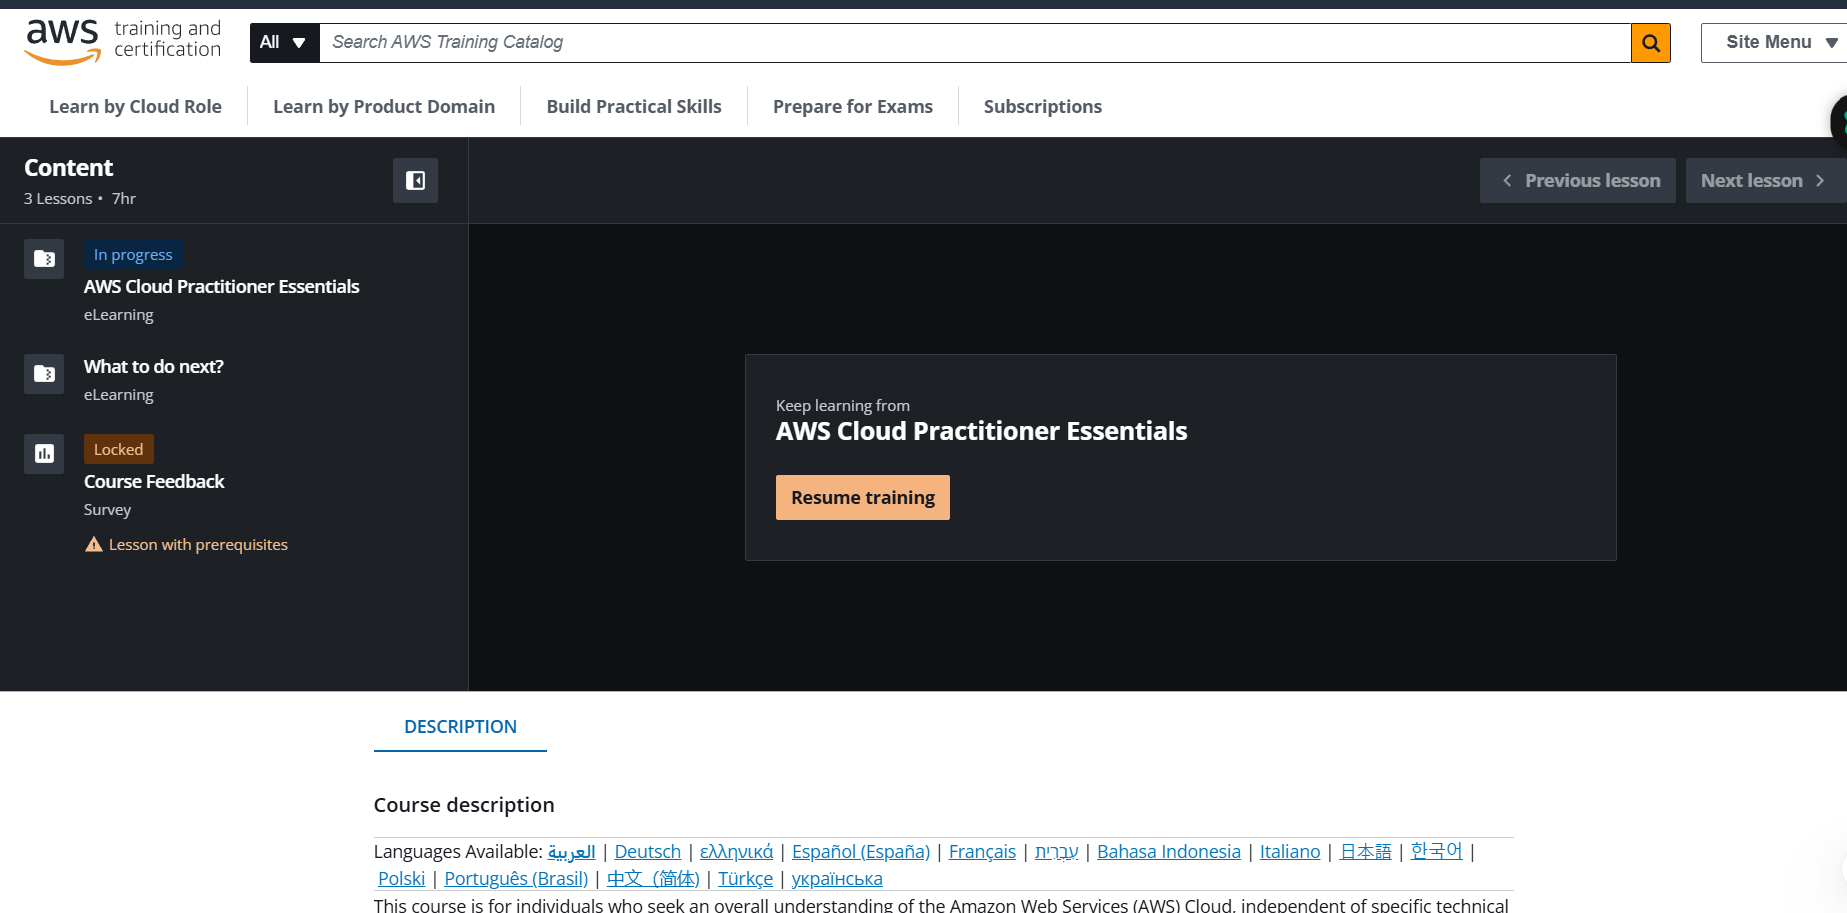Choose the Polski language link
Viewport: 1847px width, 913px height.
click(402, 878)
